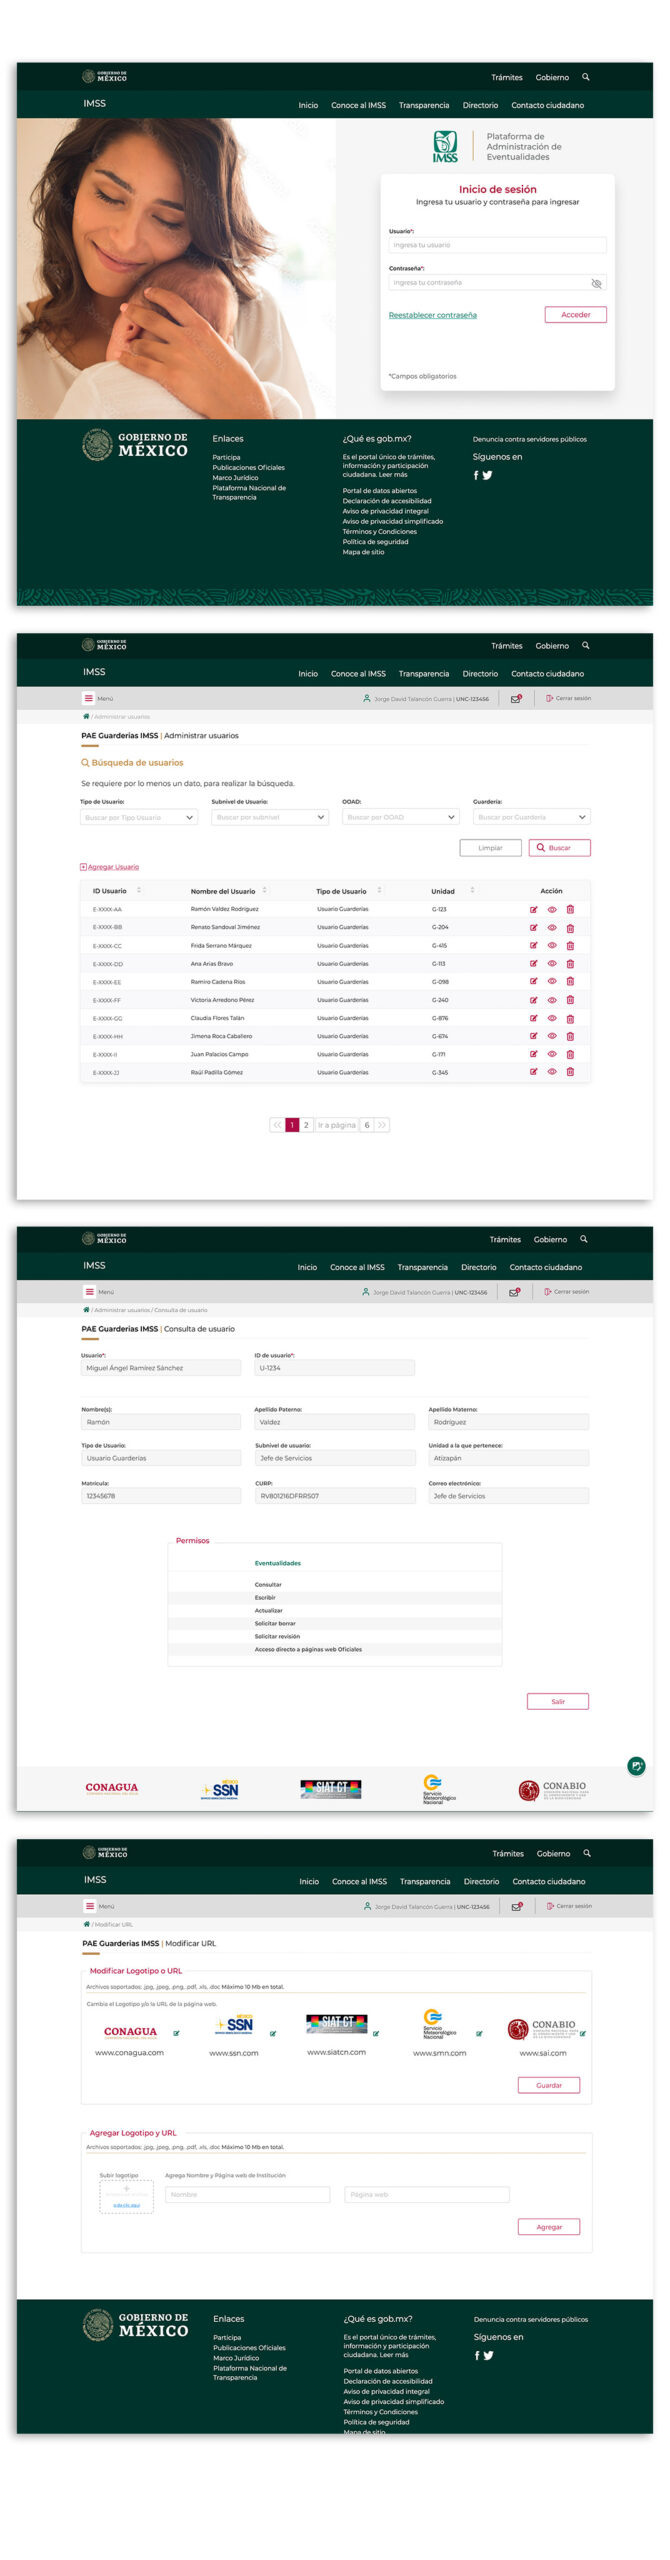Click the Usuario input field on login
This screenshot has width=670, height=2560.
(x=497, y=245)
